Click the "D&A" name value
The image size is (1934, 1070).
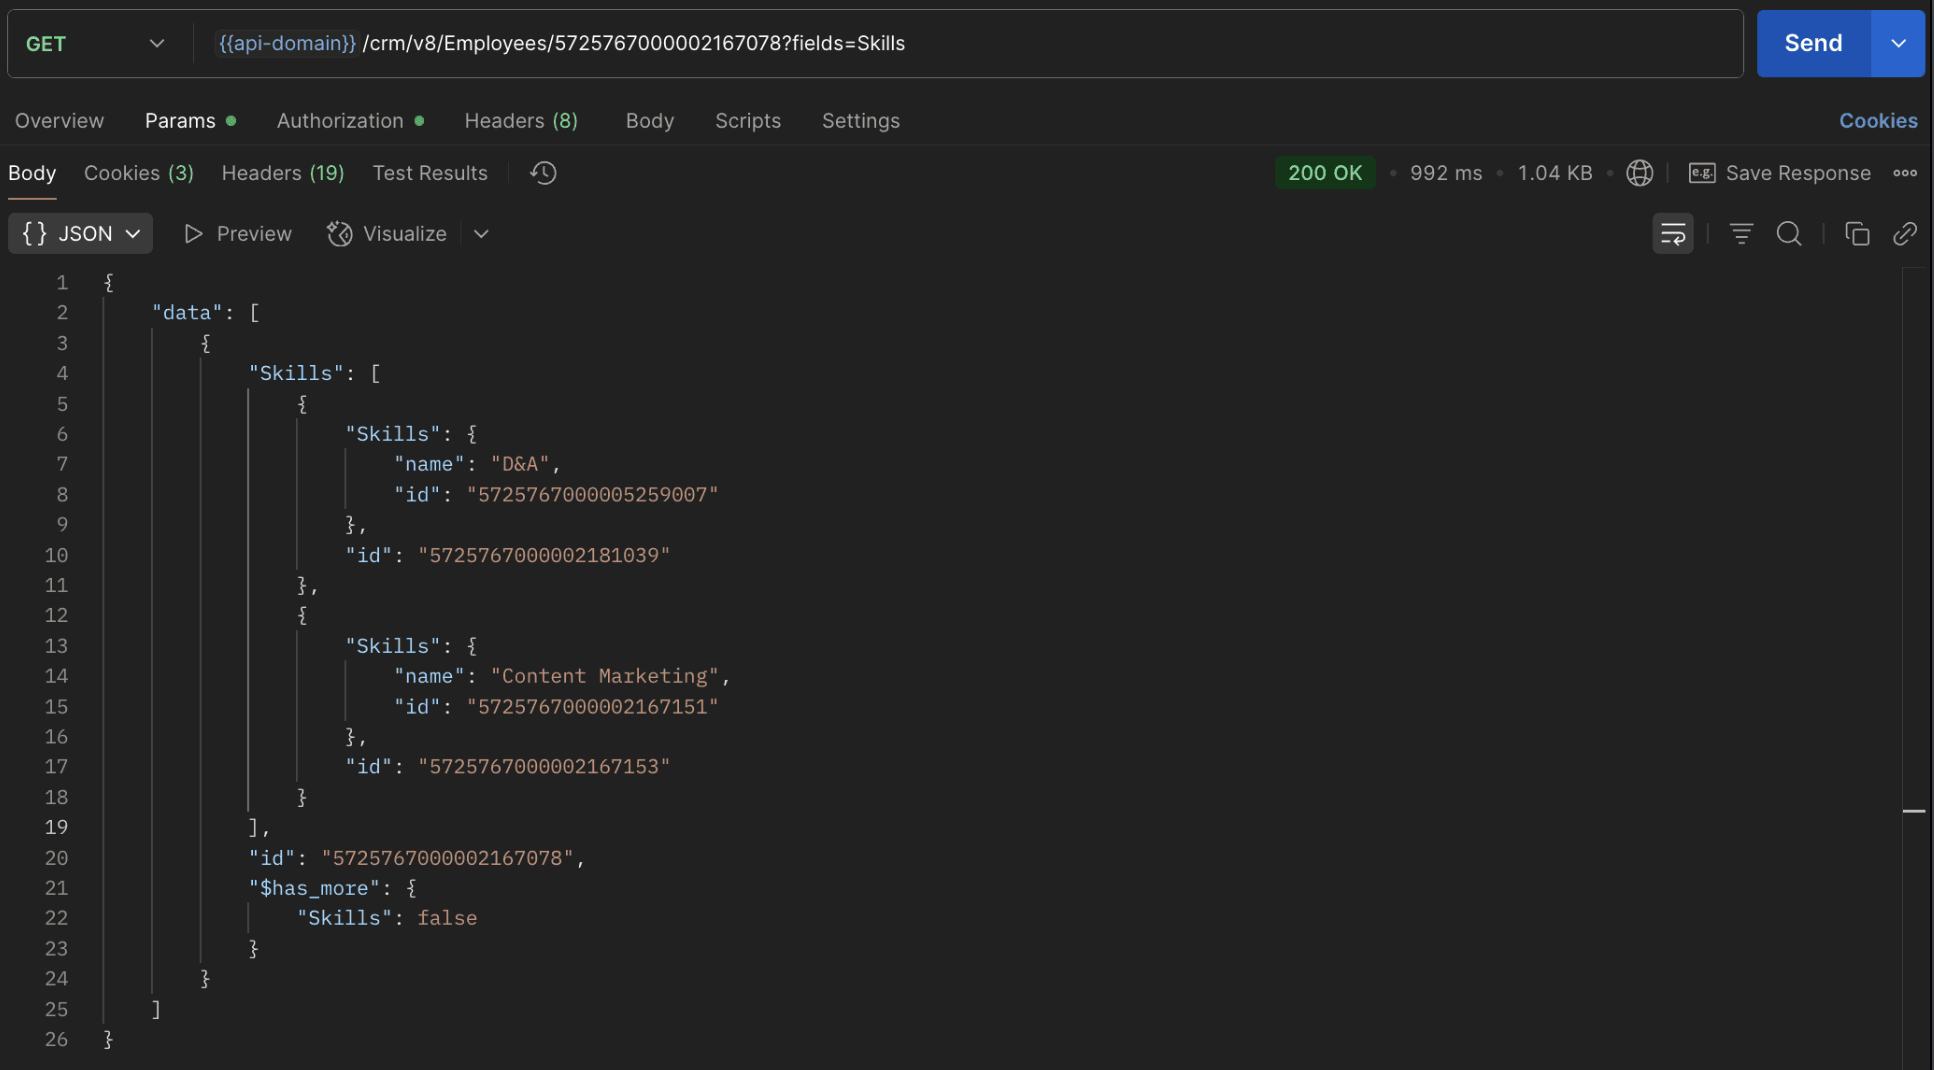[520, 464]
